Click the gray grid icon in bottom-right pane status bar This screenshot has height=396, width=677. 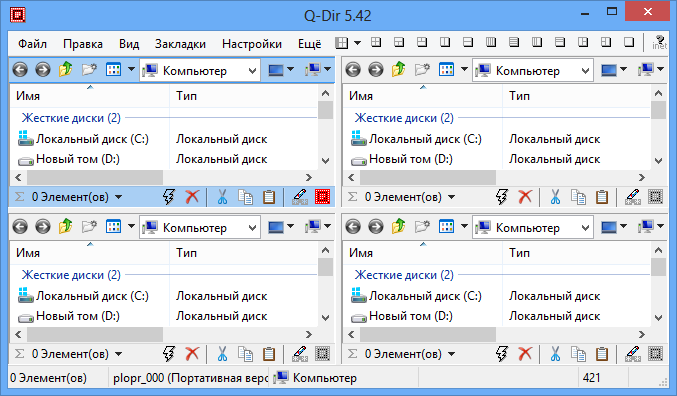pos(655,354)
